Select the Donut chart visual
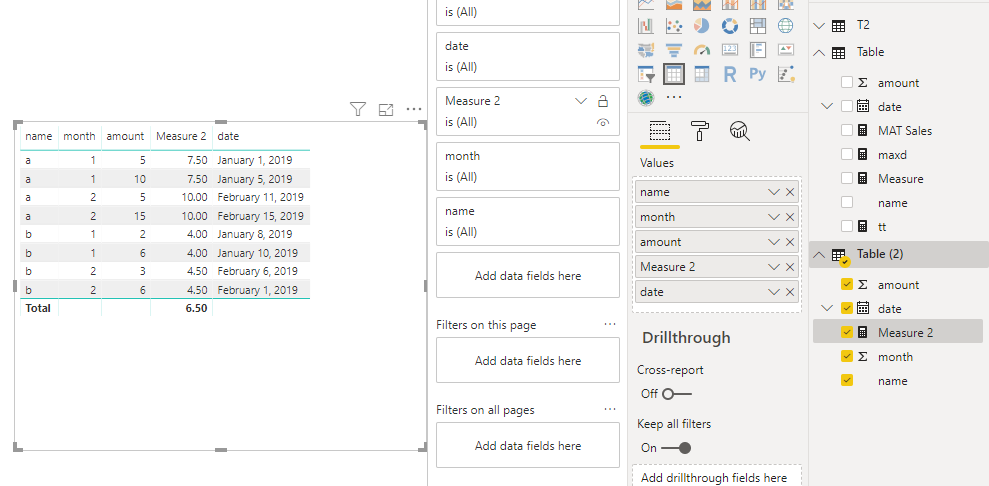 click(x=730, y=26)
